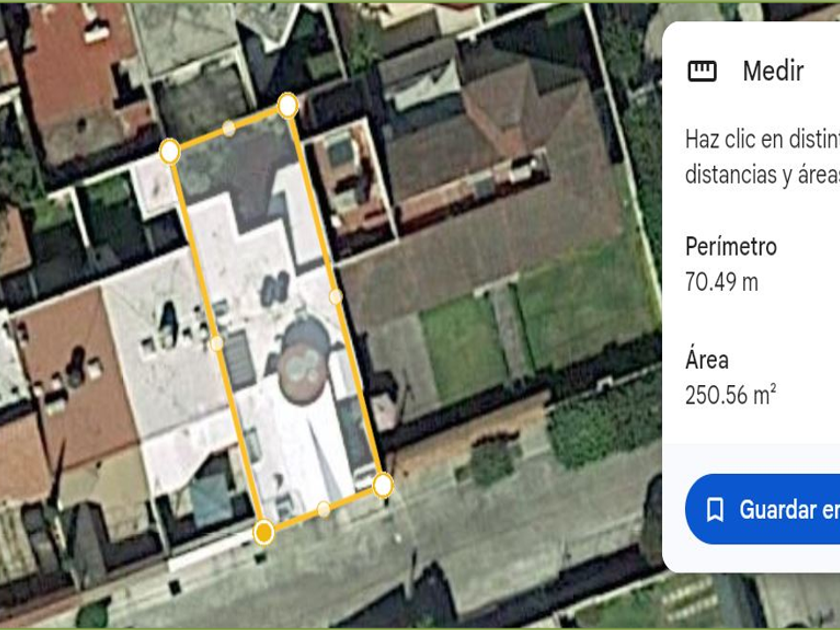Click the midpoint handle on the top edge
This screenshot has width=840, height=630.
[229, 128]
